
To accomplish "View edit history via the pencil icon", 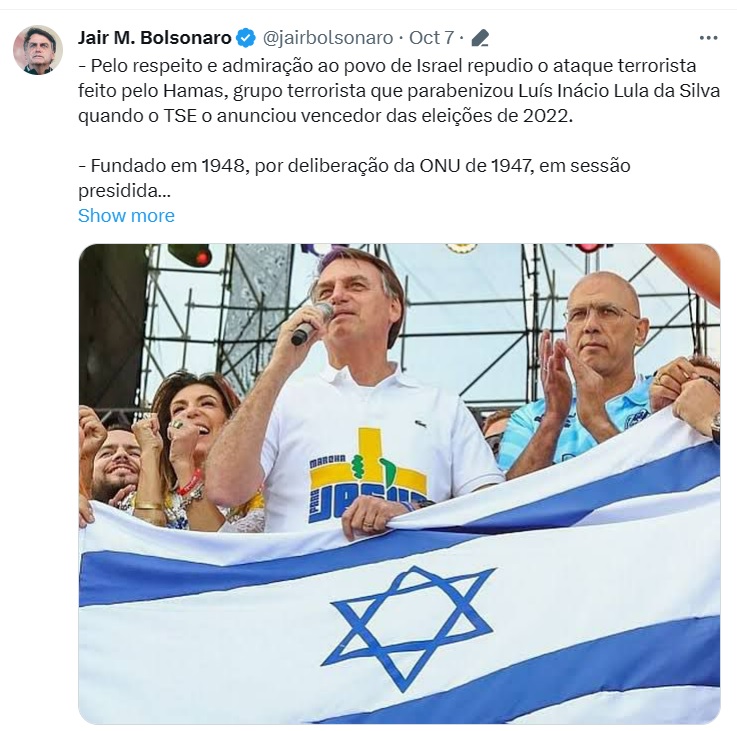I will tap(480, 38).
